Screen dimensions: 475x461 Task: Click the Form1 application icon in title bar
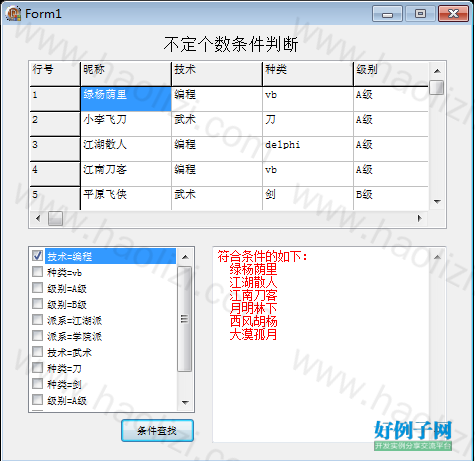[x=14, y=14]
